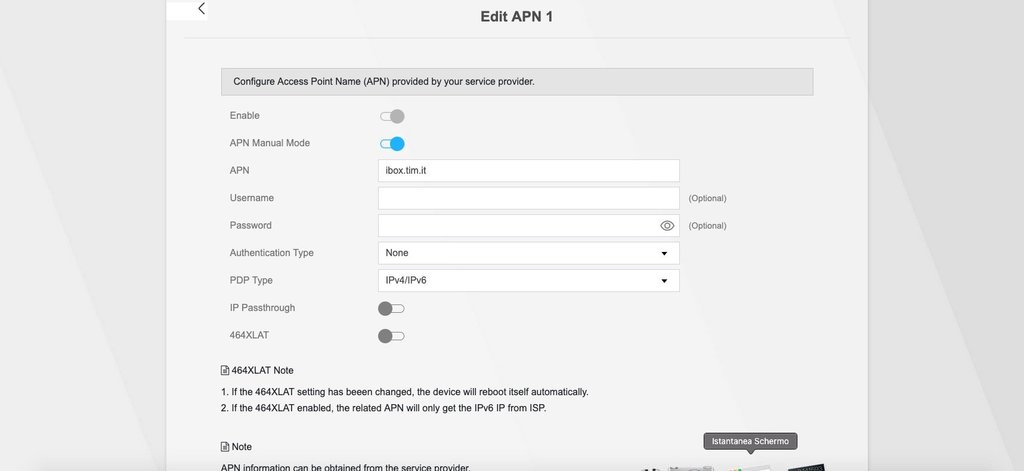Click the Authentication Type label
Image resolution: width=1024 pixels, height=471 pixels.
coord(272,253)
